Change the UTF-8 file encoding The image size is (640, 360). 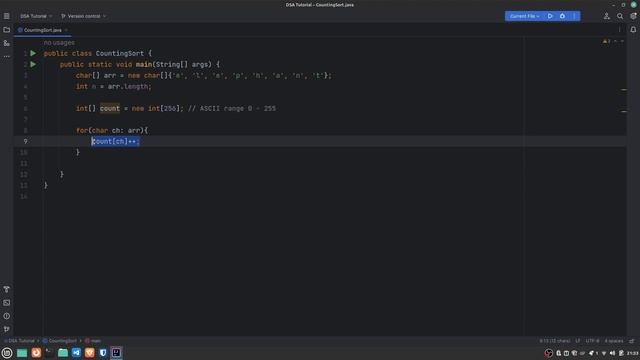click(592, 341)
